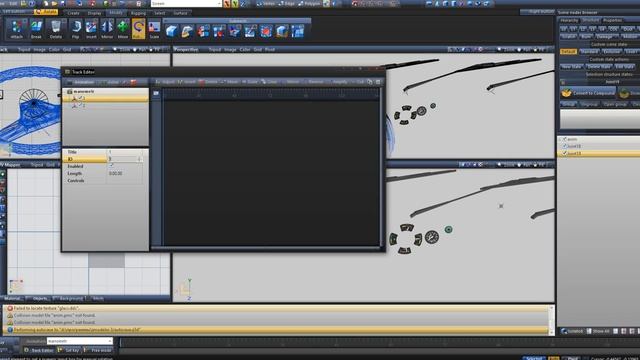Click the Open file folder icon
Screen dimensions: 640x360
click(54, 3)
